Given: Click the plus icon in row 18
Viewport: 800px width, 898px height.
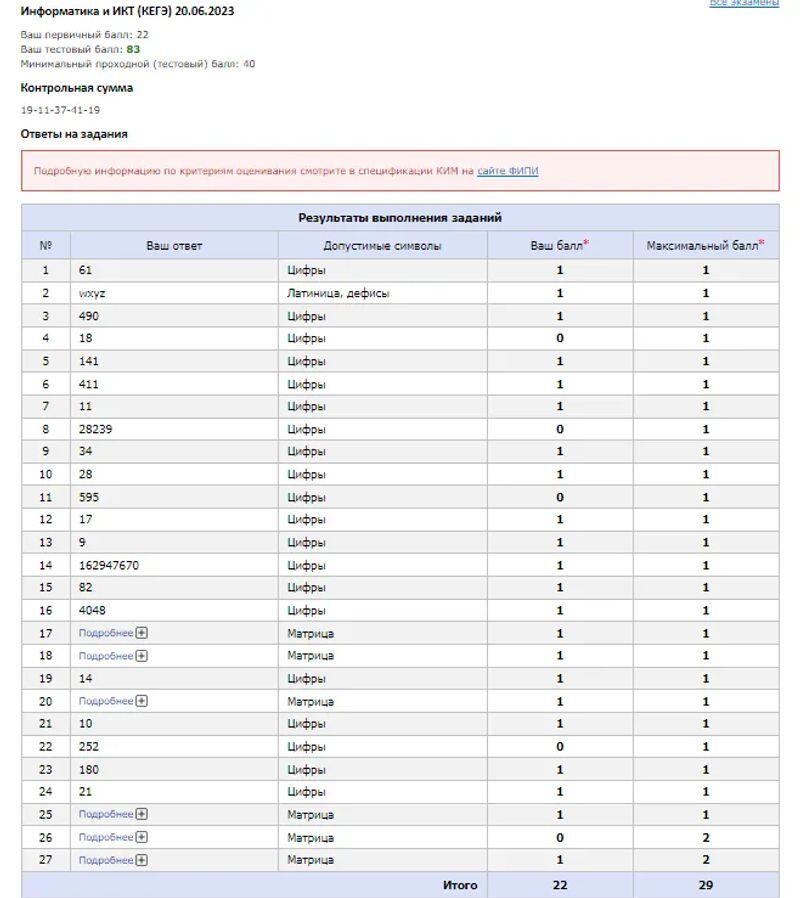Looking at the screenshot, I should (142, 656).
